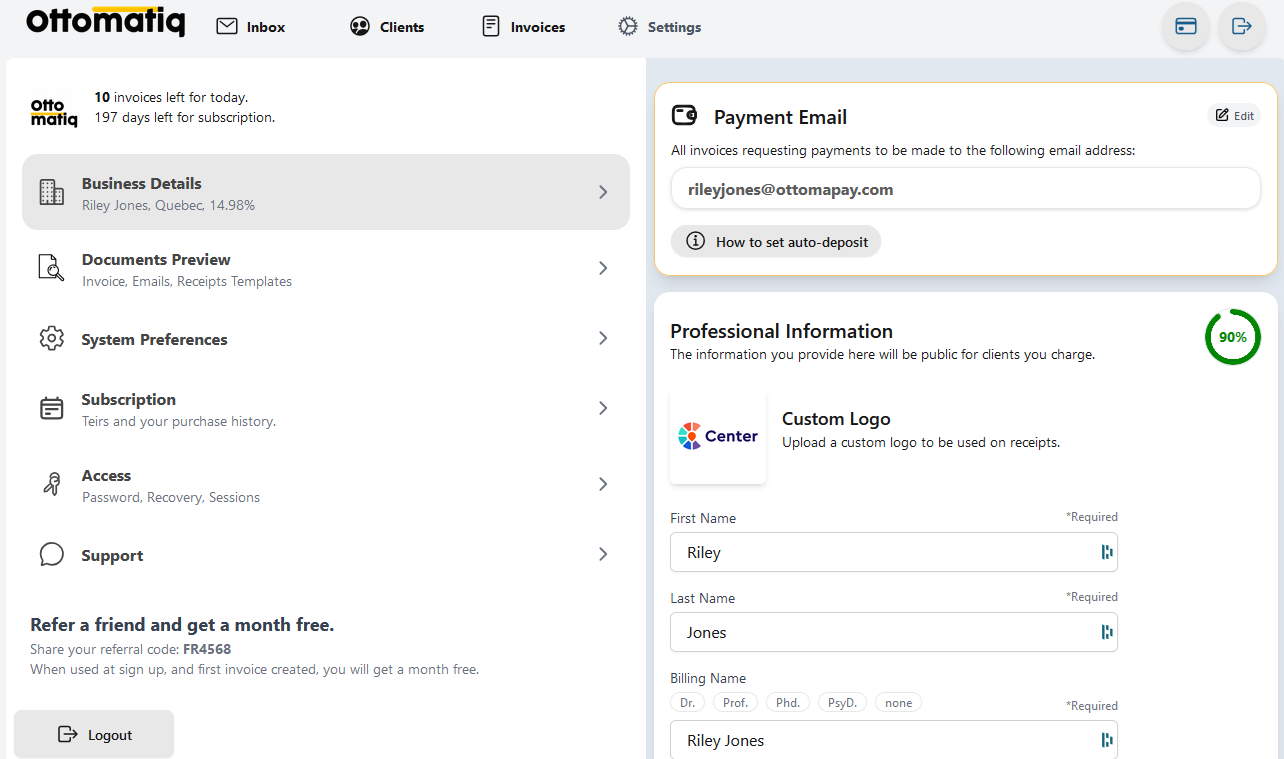Click the info icon on auto-deposit help

[695, 242]
